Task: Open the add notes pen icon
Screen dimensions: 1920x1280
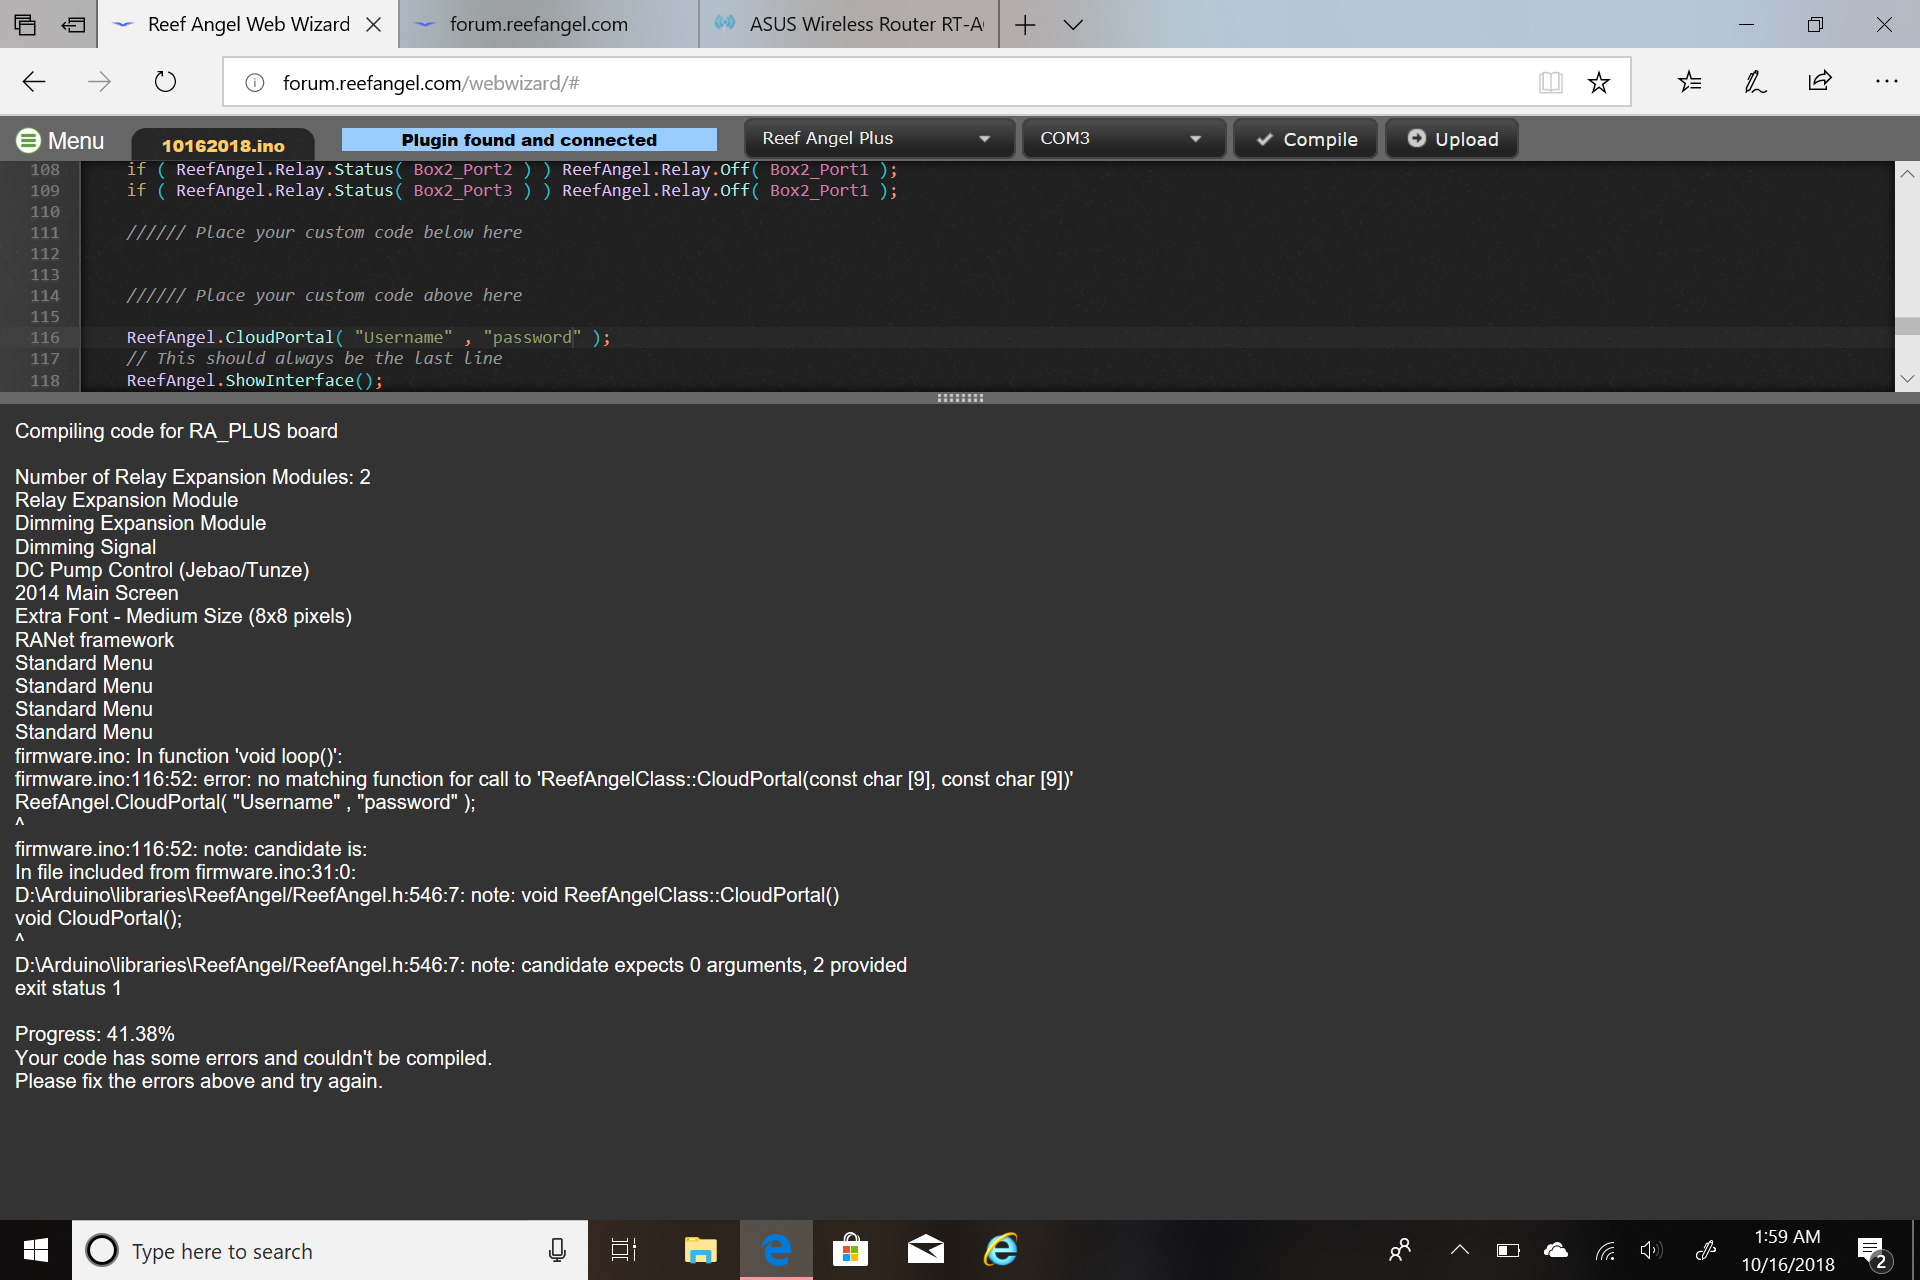Action: point(1755,82)
